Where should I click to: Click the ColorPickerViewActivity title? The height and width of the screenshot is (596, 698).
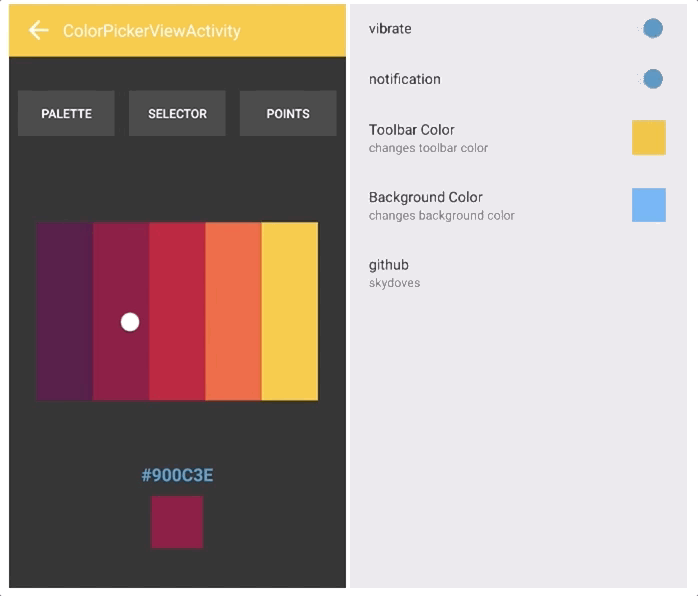pyautogui.click(x=152, y=31)
